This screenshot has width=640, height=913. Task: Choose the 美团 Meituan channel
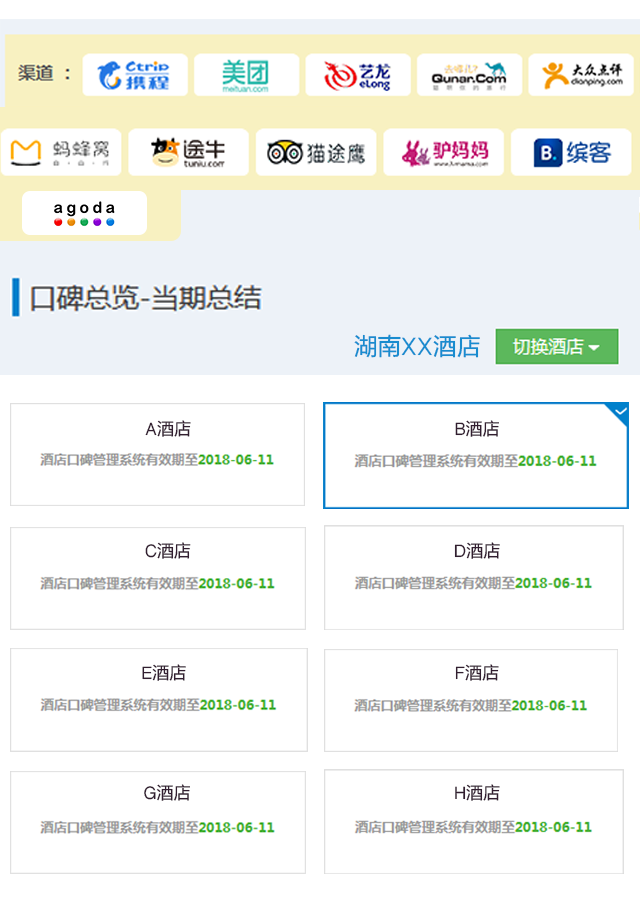click(x=246, y=75)
